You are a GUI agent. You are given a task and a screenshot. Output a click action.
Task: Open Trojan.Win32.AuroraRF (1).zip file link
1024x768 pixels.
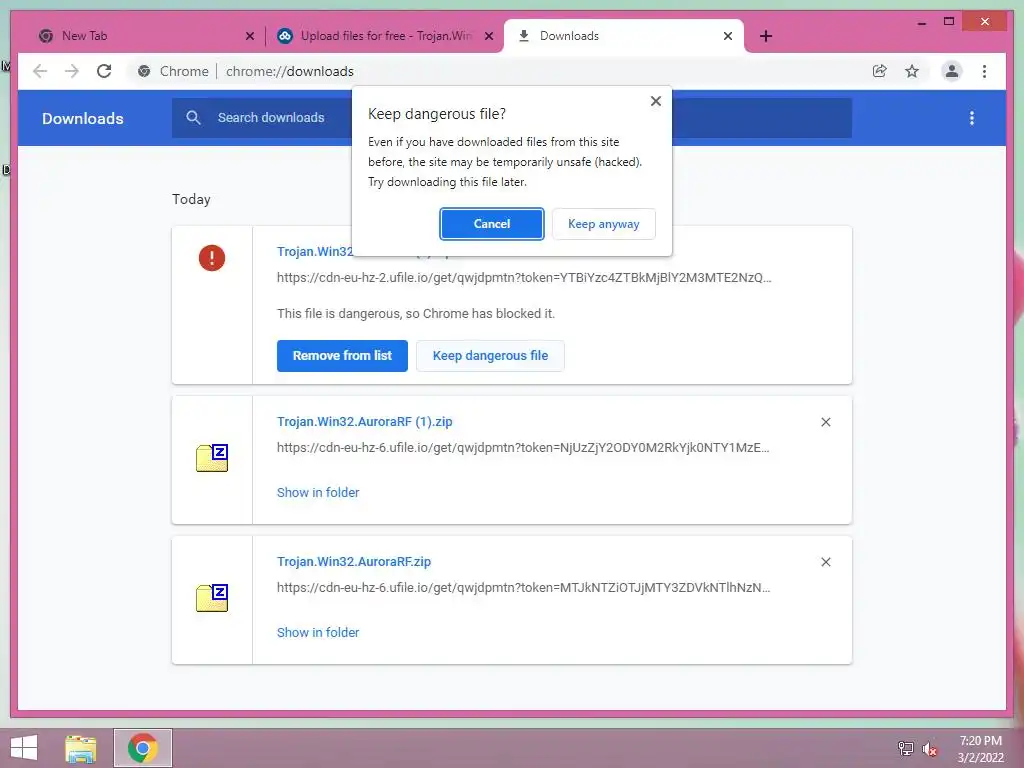(x=364, y=422)
